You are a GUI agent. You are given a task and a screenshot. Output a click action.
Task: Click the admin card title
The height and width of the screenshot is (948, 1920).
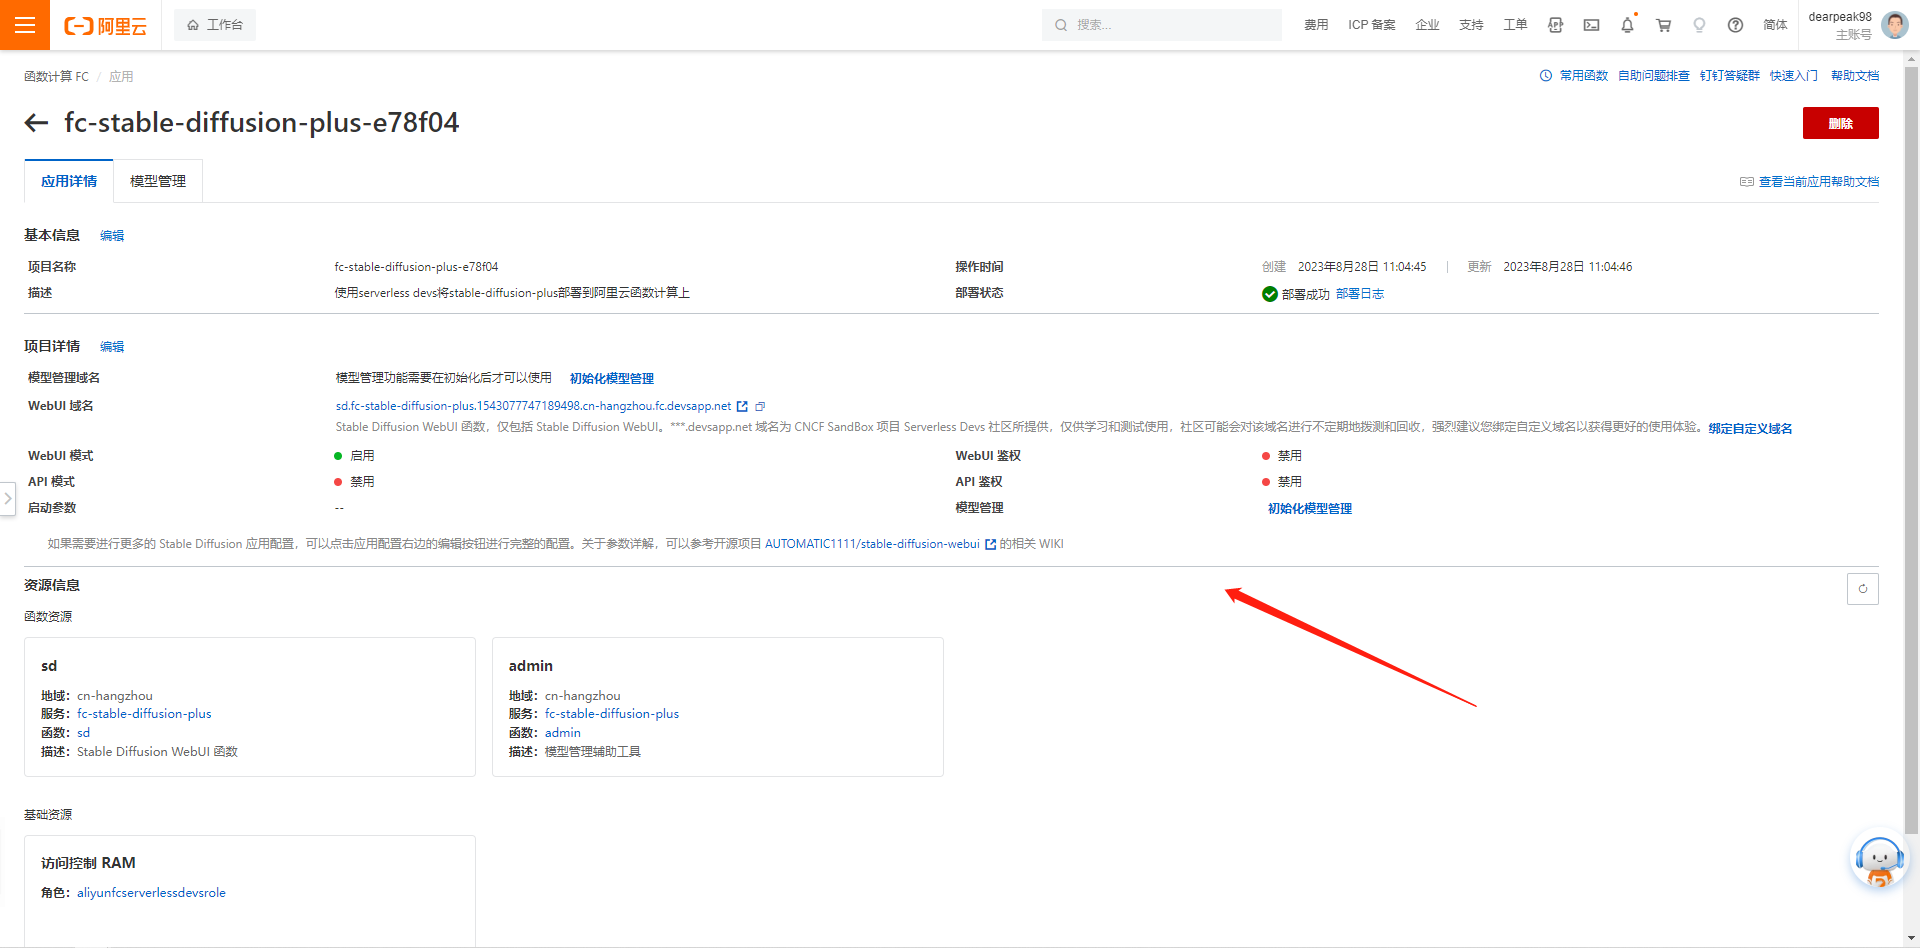click(531, 666)
